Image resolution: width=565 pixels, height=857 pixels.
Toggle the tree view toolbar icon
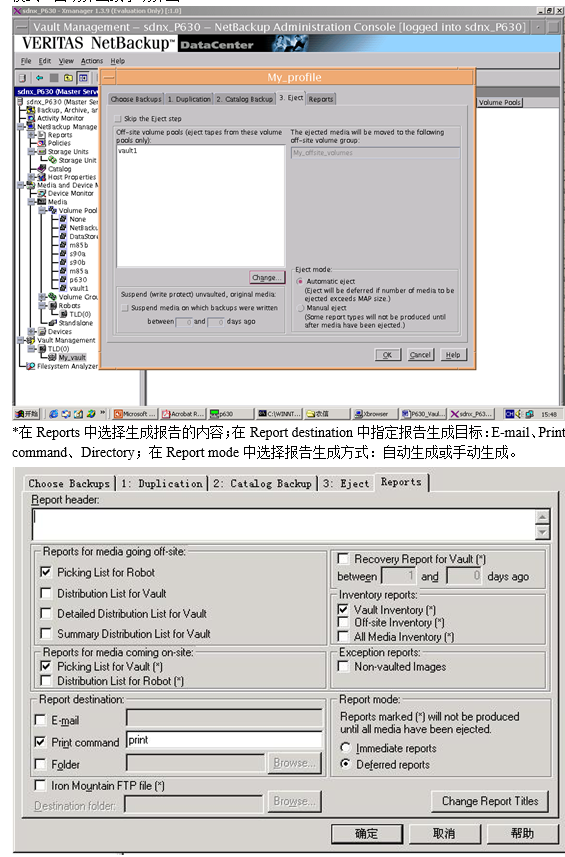tap(83, 78)
